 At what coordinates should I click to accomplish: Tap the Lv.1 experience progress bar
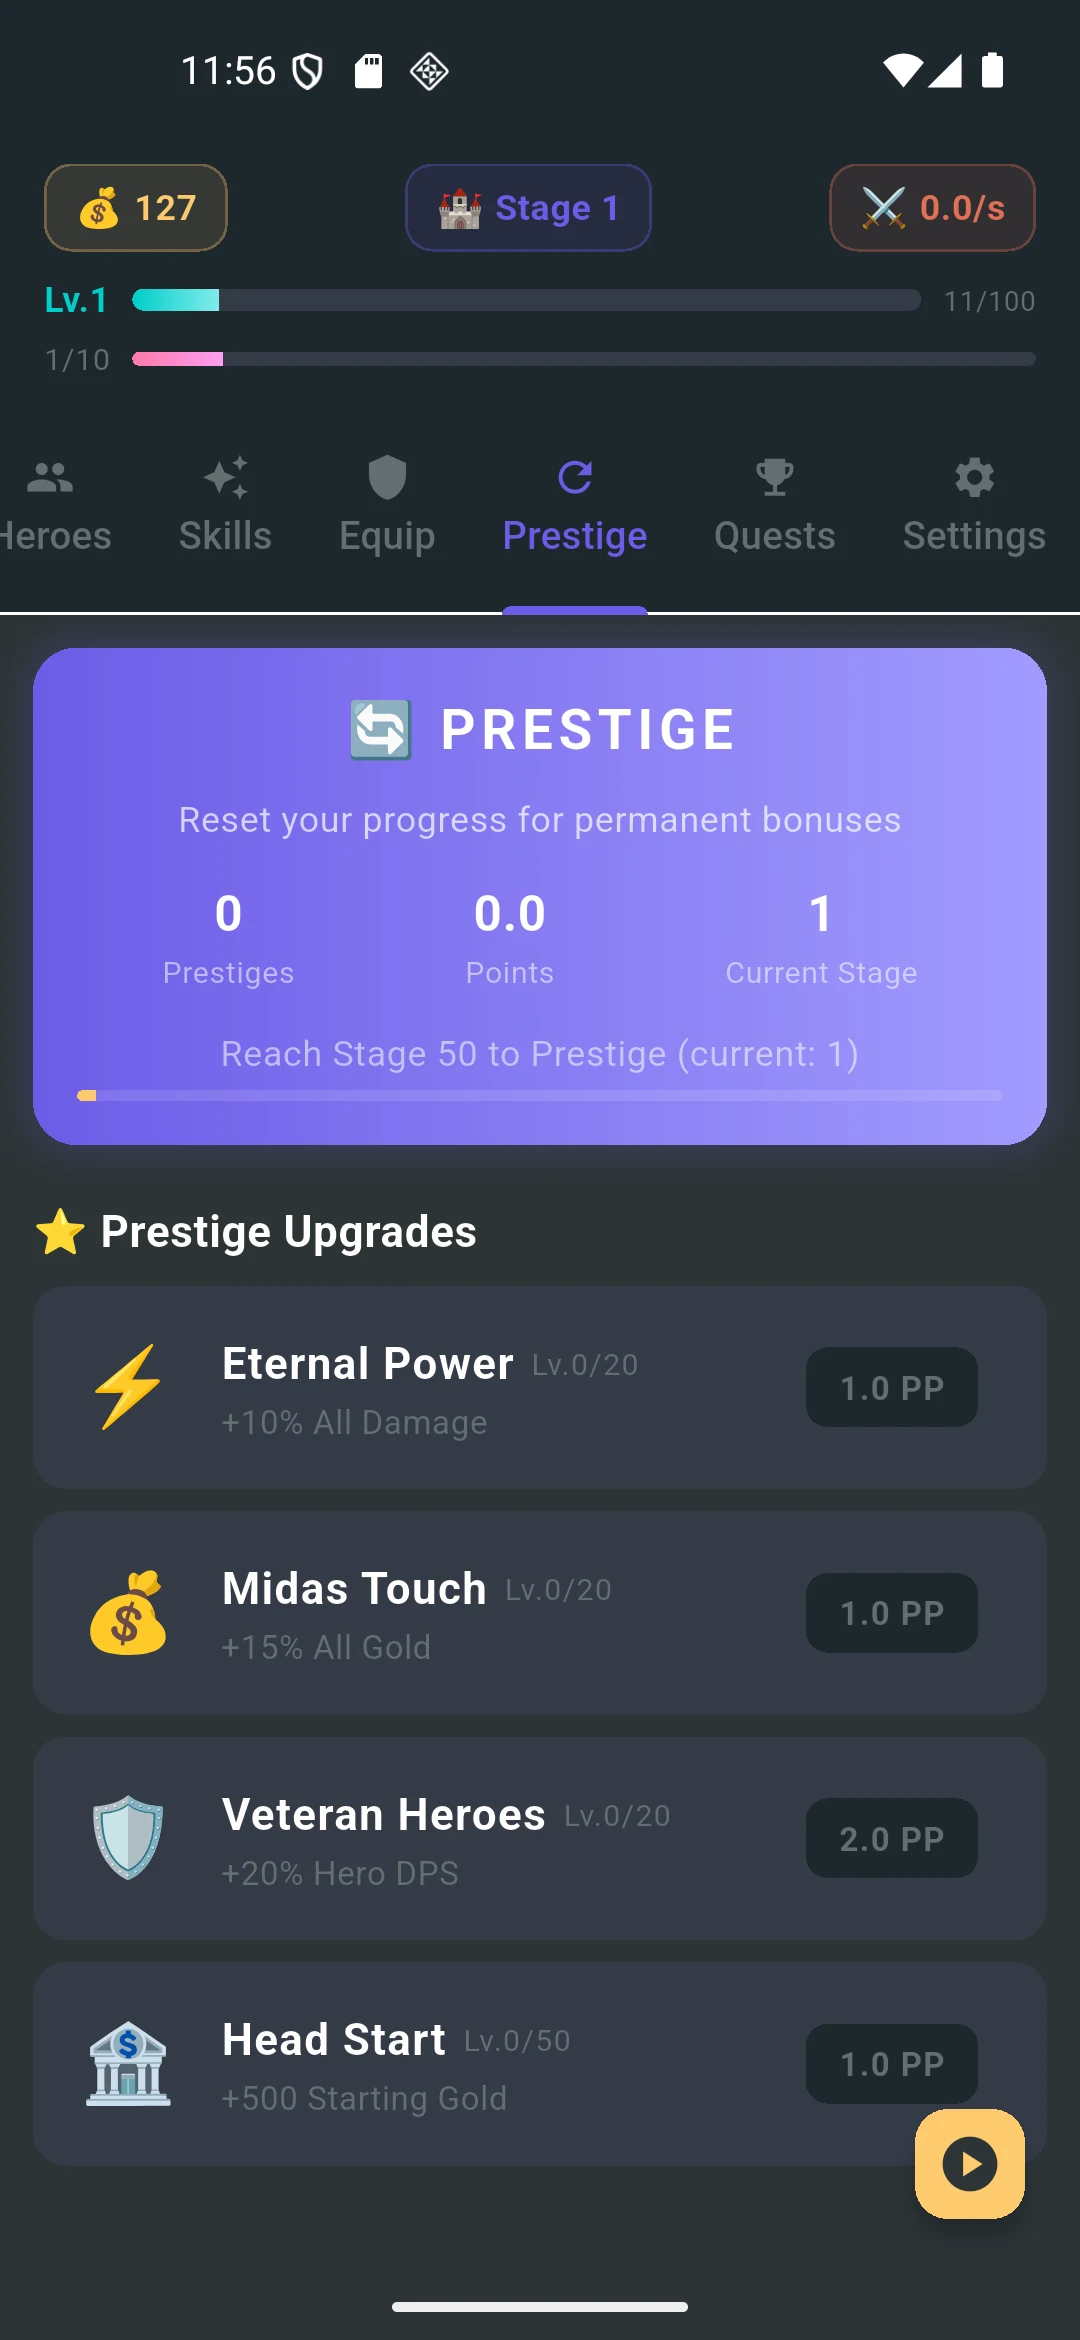526,300
